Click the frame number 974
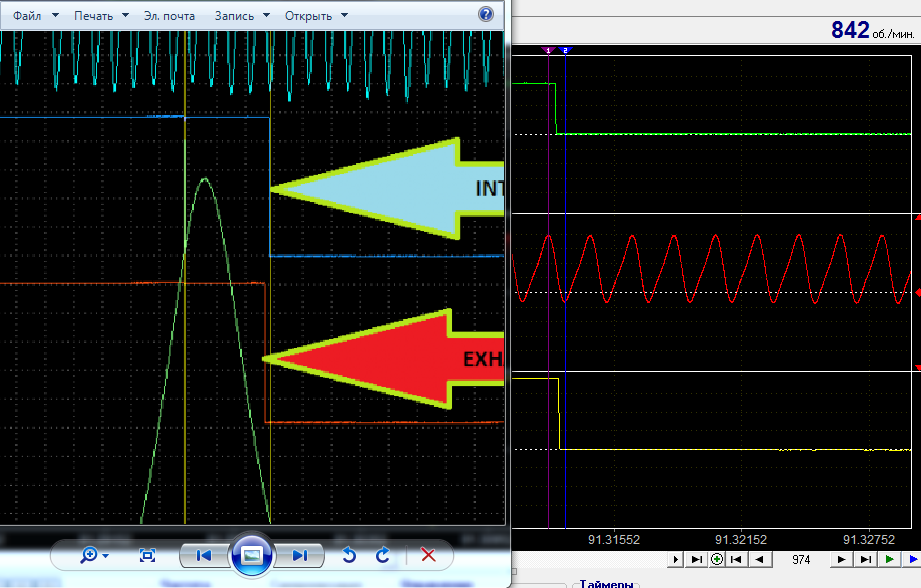Image resolution: width=921 pixels, height=588 pixels. [x=801, y=560]
